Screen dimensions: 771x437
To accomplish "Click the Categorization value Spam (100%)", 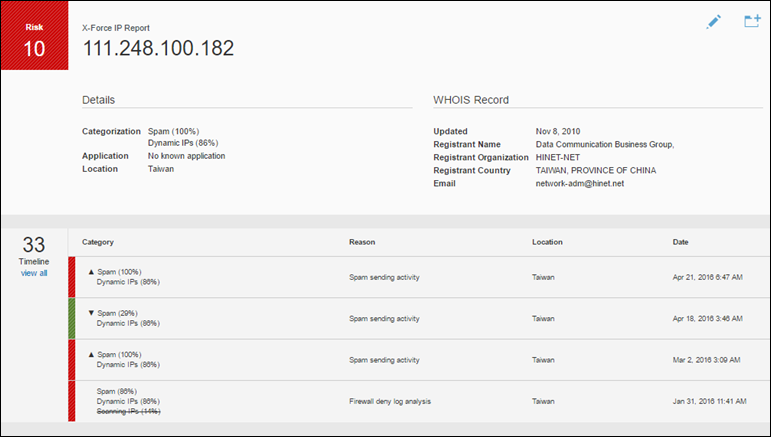I will coord(174,131).
